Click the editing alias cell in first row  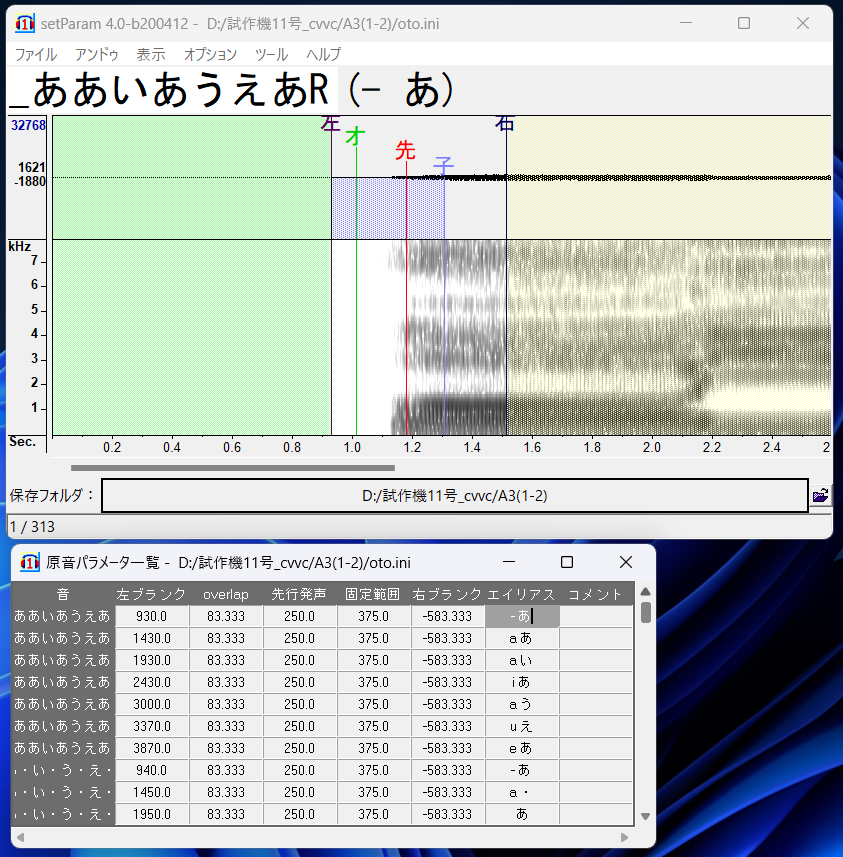point(522,616)
